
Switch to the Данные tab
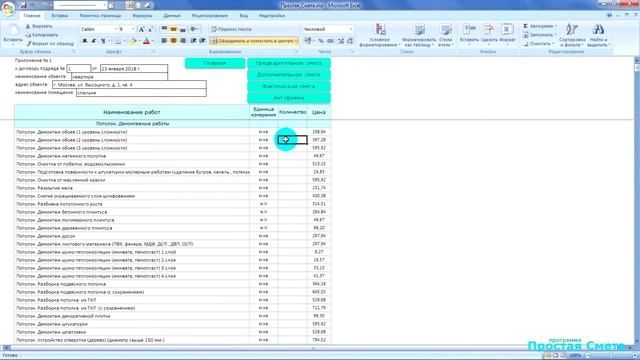[x=172, y=16]
